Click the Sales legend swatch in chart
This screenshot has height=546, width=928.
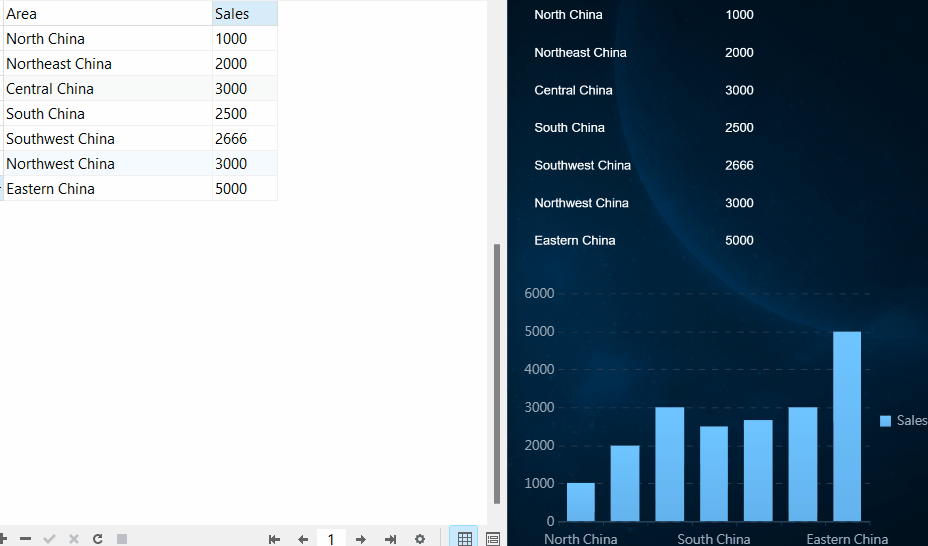pyautogui.click(x=885, y=421)
